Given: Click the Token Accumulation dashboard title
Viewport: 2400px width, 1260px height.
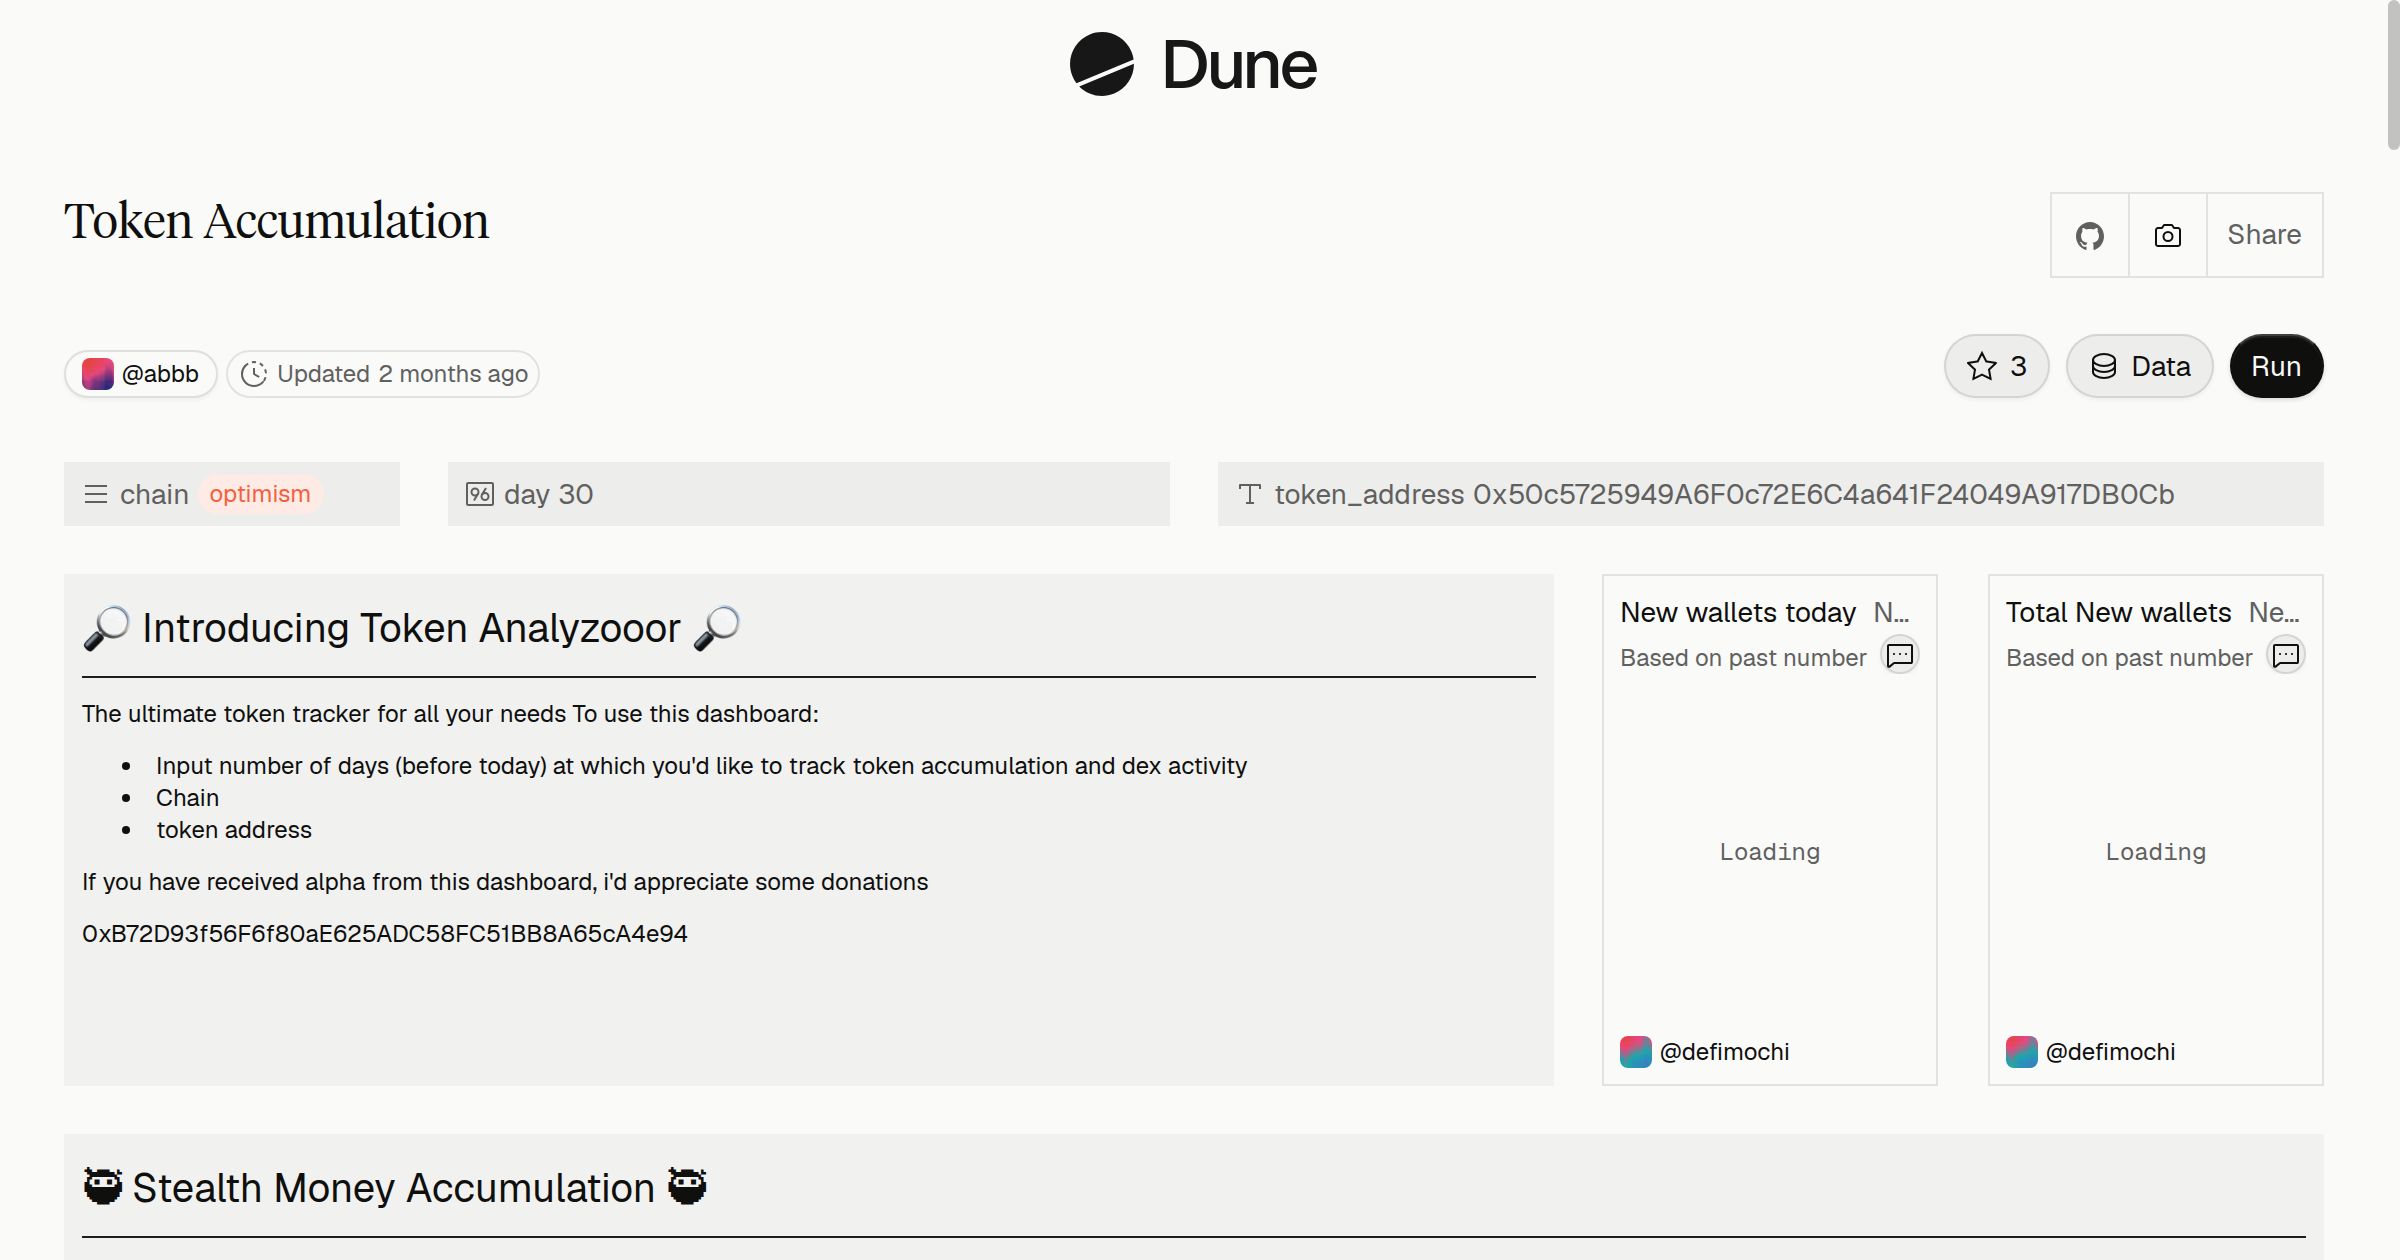Looking at the screenshot, I should click(x=277, y=221).
